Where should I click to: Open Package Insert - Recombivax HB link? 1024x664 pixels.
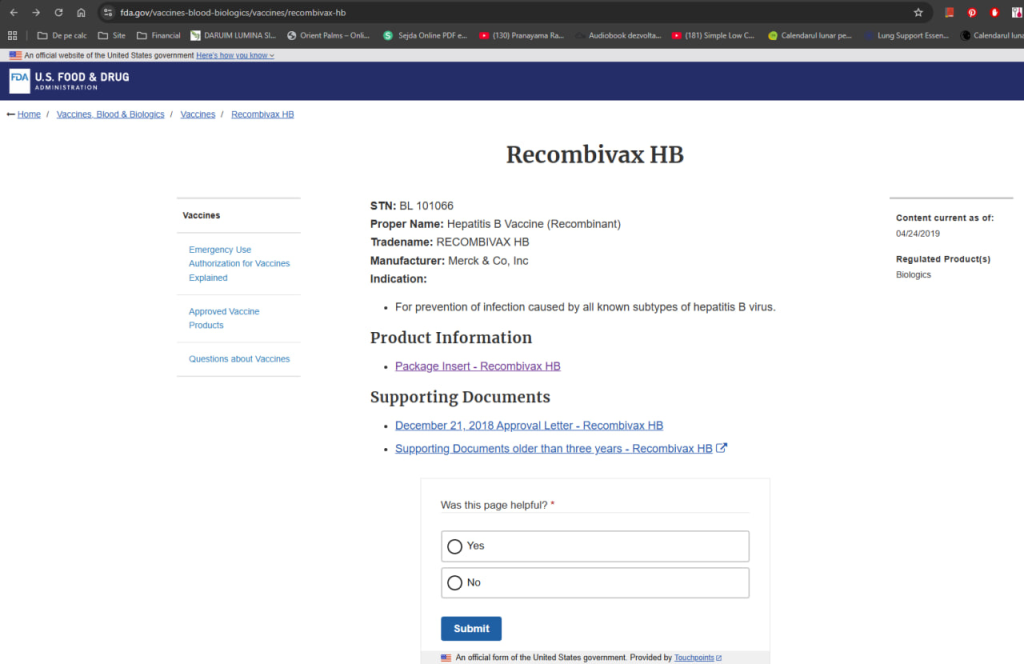[x=477, y=366]
